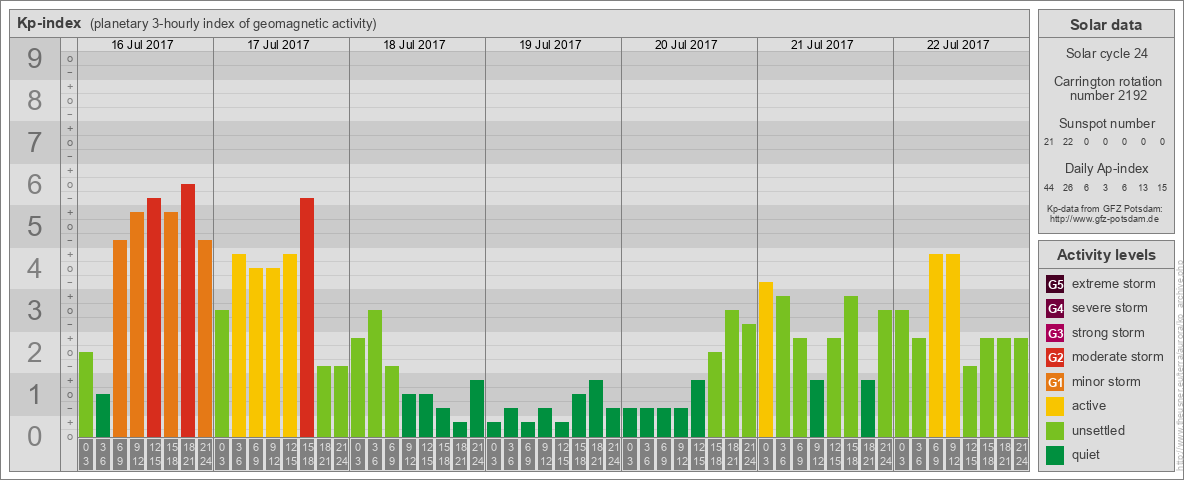Click the orange 16 Jul 21-24 bar
Screen dimensions: 1184x480
tap(205, 339)
